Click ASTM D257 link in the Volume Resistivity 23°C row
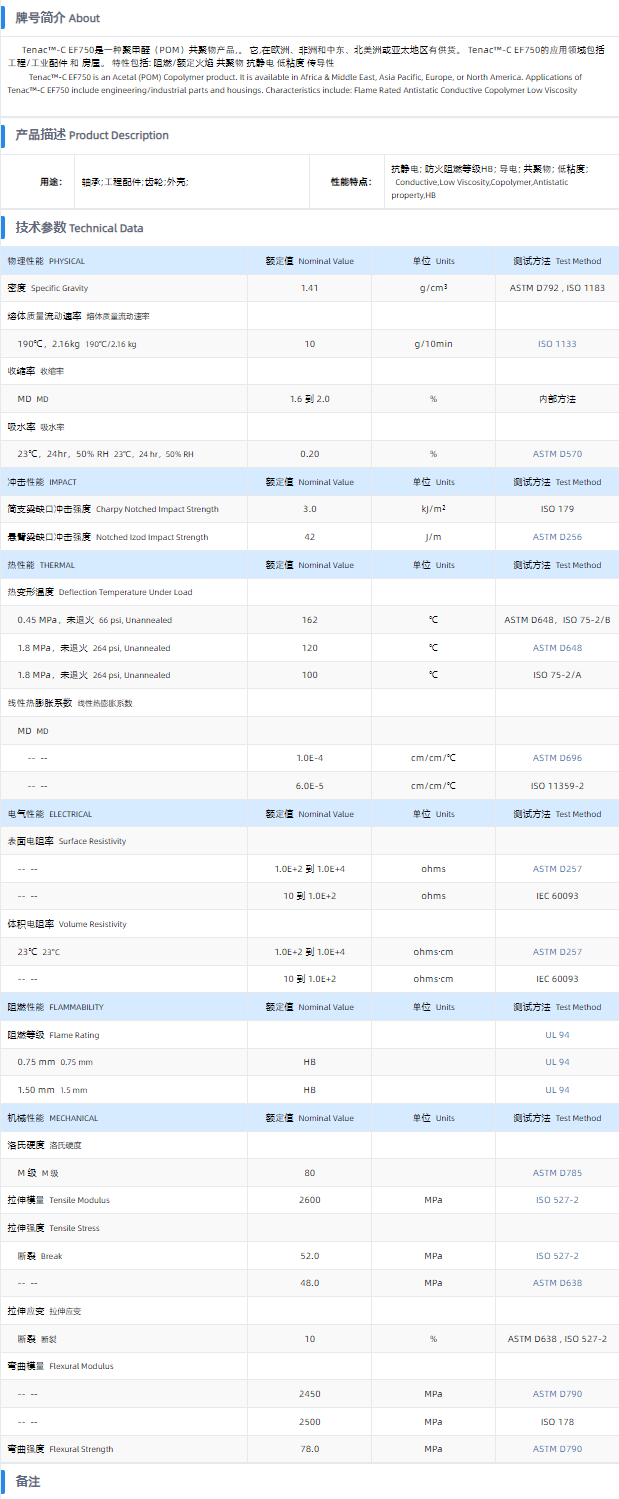Viewport: 619px width, 1499px height. coord(557,952)
